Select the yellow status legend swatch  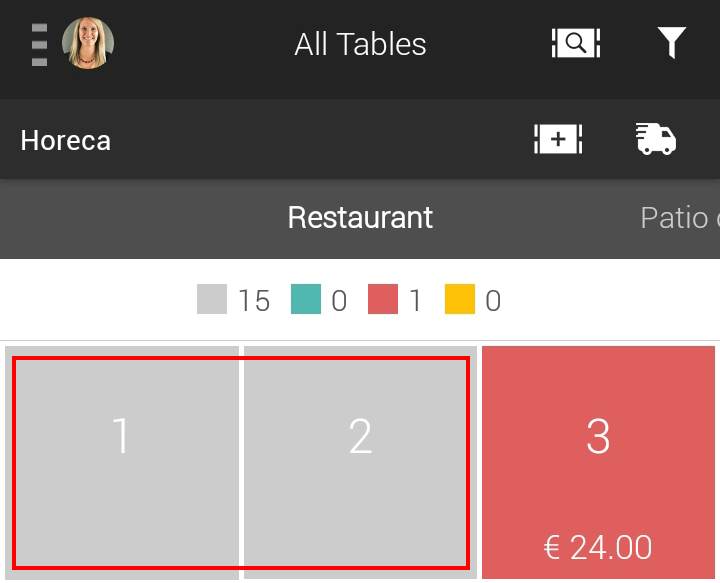(x=460, y=299)
